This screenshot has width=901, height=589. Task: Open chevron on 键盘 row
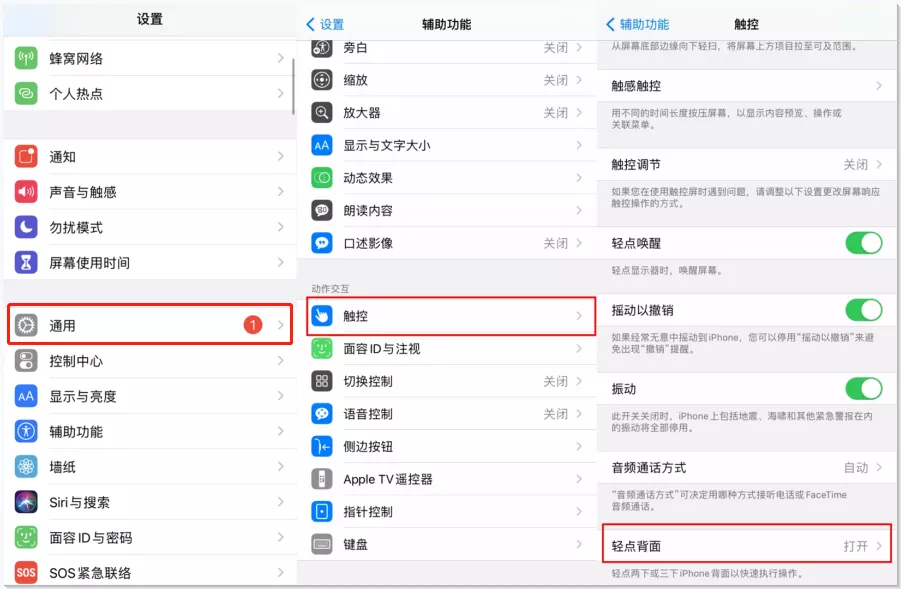pos(579,544)
